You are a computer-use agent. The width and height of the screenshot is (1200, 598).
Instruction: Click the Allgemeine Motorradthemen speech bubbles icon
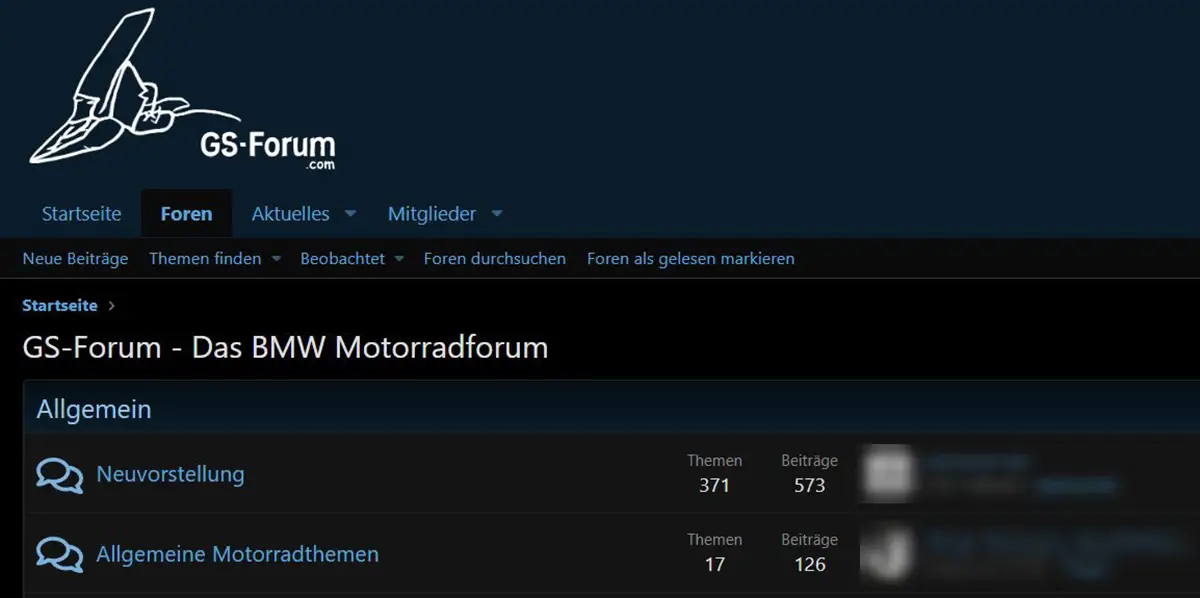(59, 553)
